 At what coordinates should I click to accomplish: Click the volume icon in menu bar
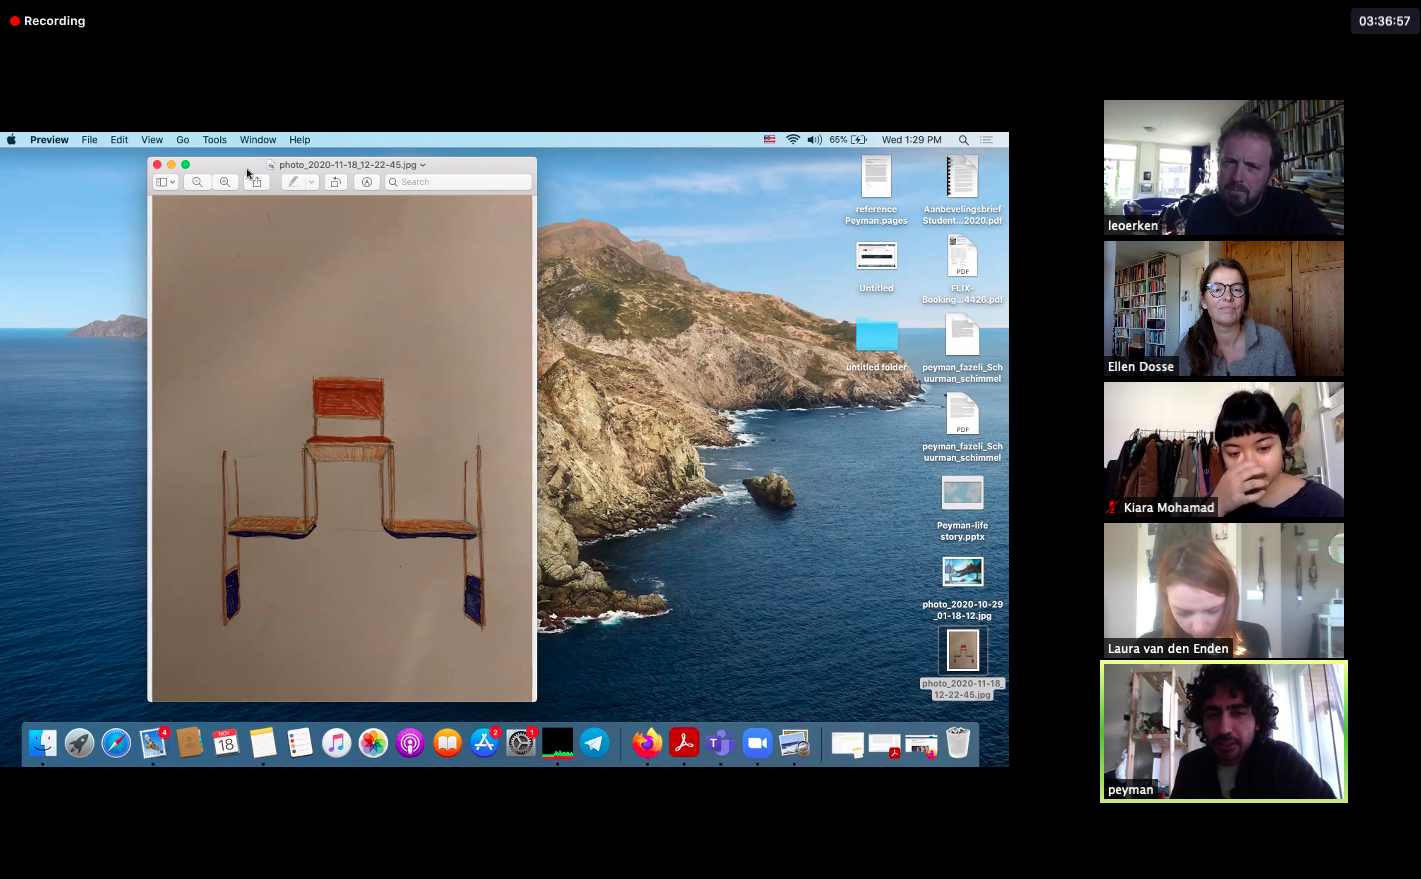point(815,140)
